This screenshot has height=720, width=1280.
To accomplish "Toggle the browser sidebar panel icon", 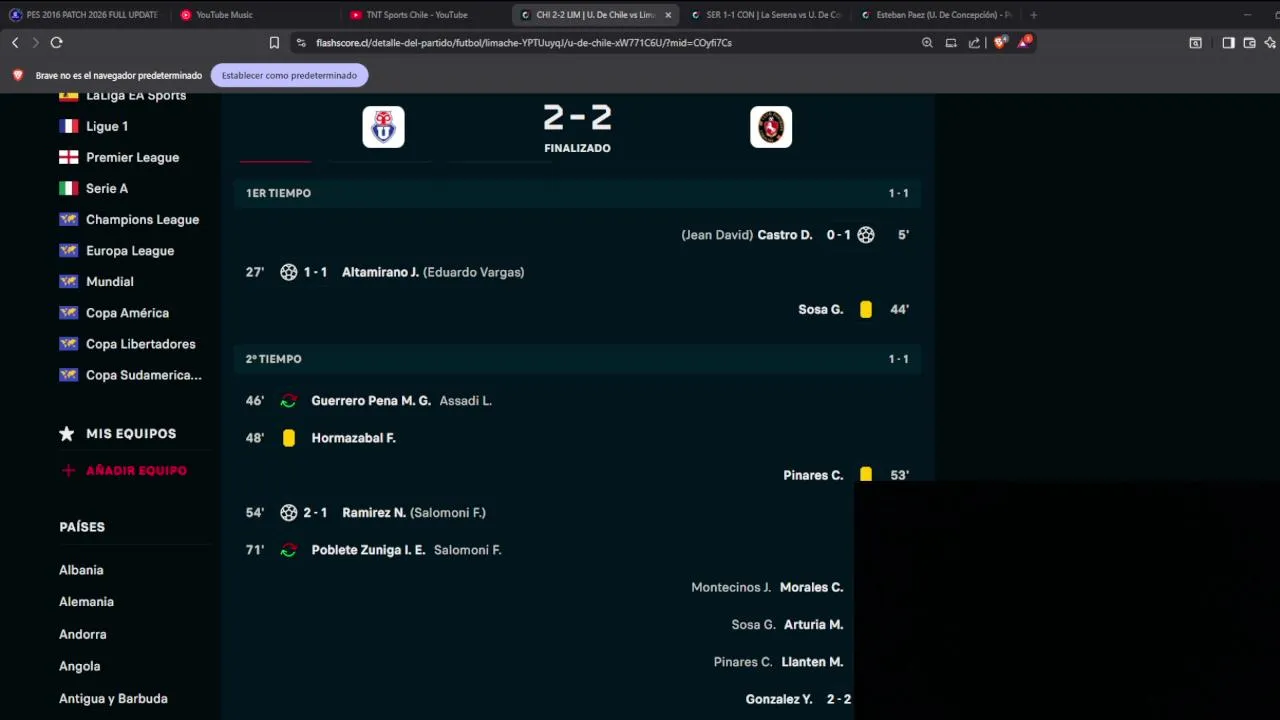I will click(1228, 43).
